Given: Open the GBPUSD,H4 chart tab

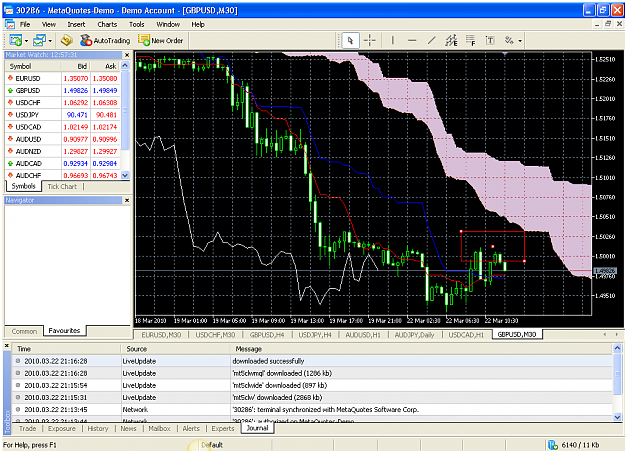Looking at the screenshot, I should 267,335.
